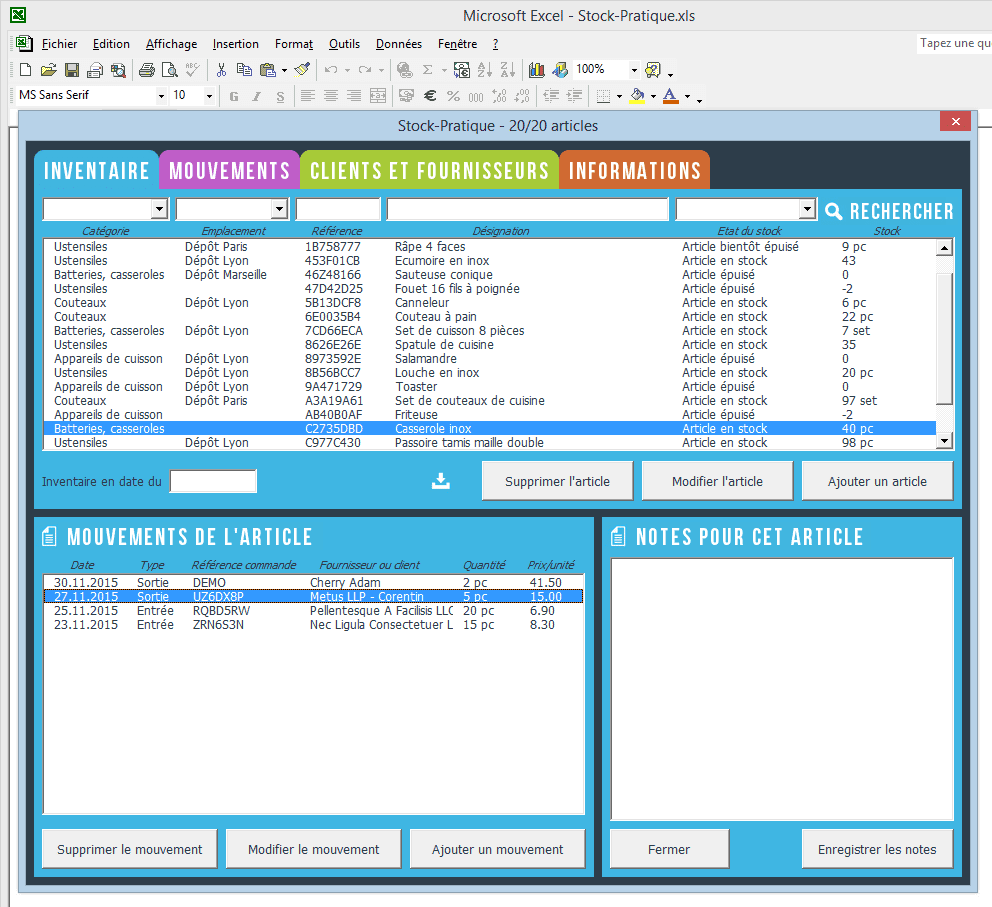Click the Print icon in the toolbar
The image size is (992, 907).
tap(147, 70)
